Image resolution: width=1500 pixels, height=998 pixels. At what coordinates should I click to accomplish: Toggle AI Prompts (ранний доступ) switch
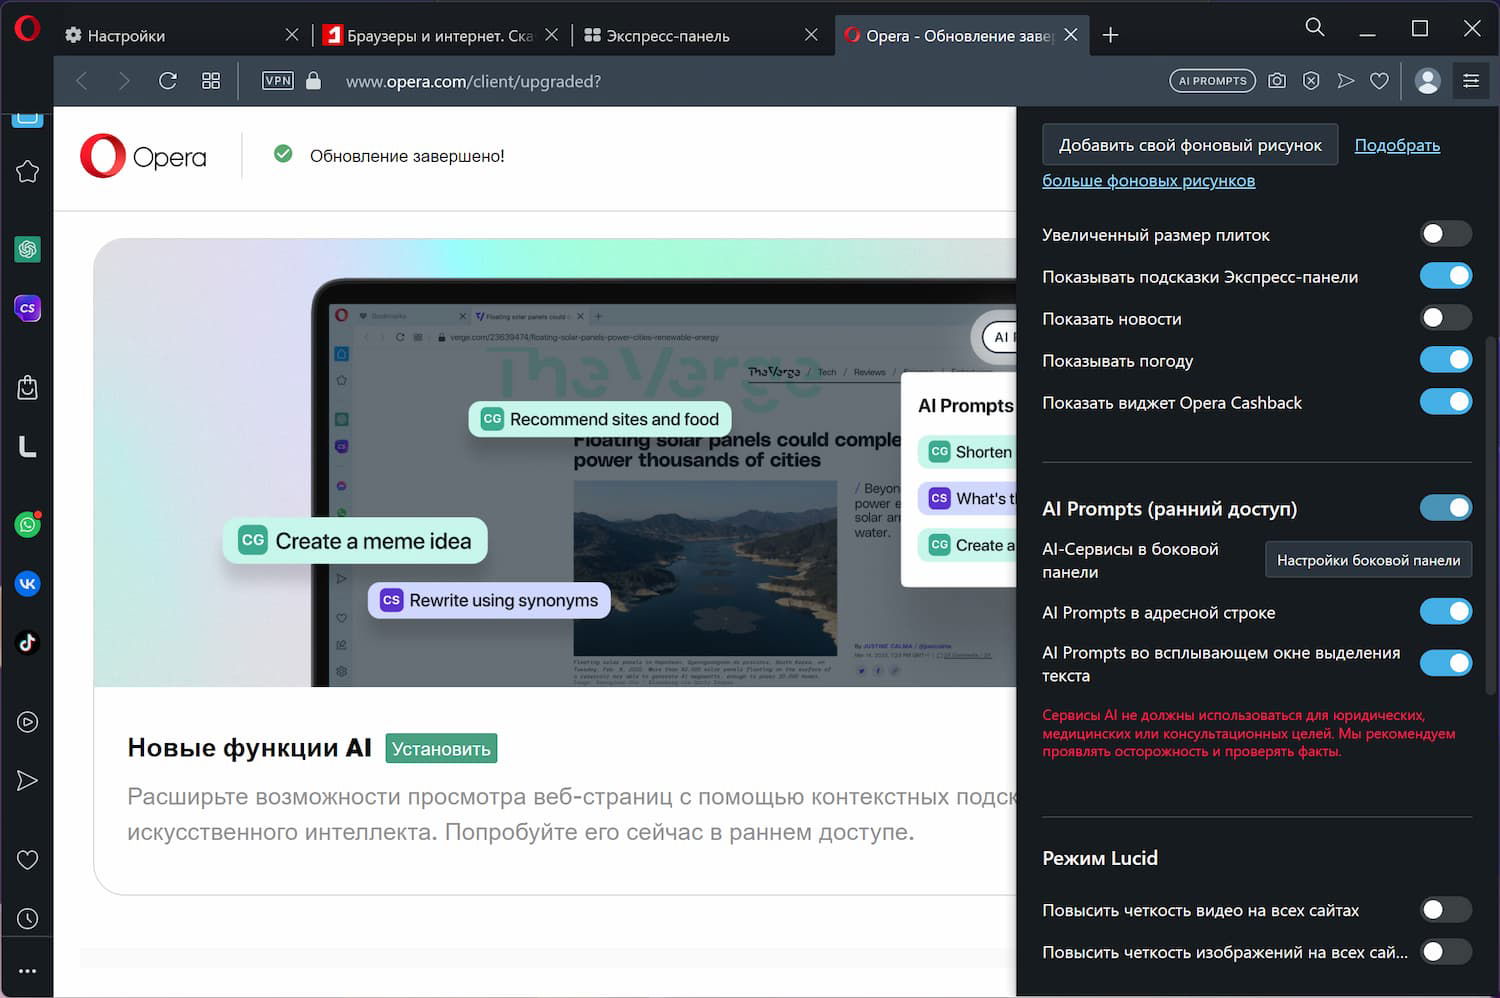tap(1446, 508)
